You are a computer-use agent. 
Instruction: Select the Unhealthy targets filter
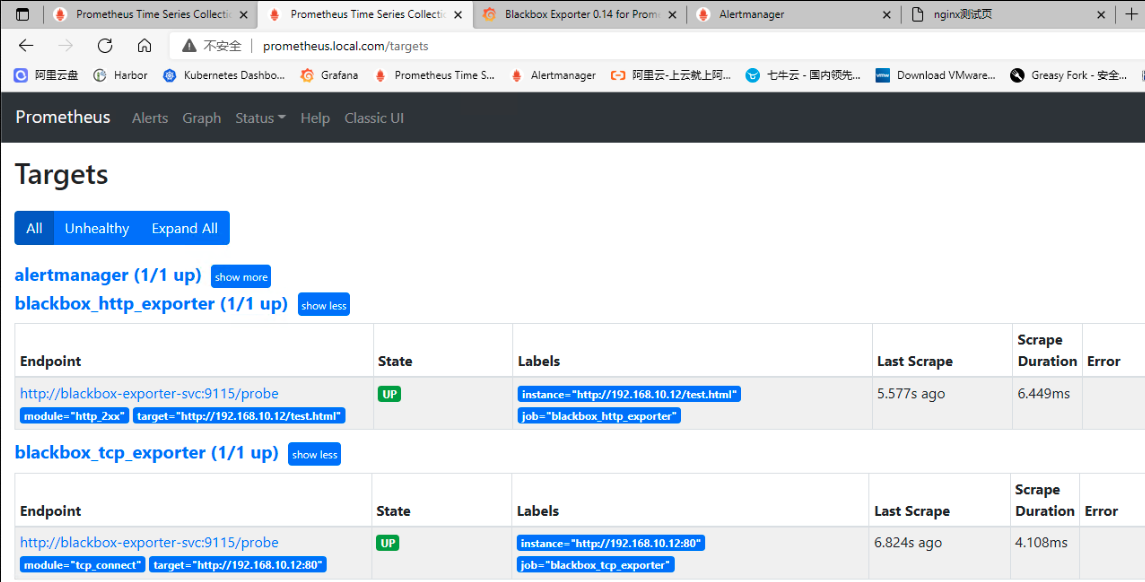tap(97, 228)
